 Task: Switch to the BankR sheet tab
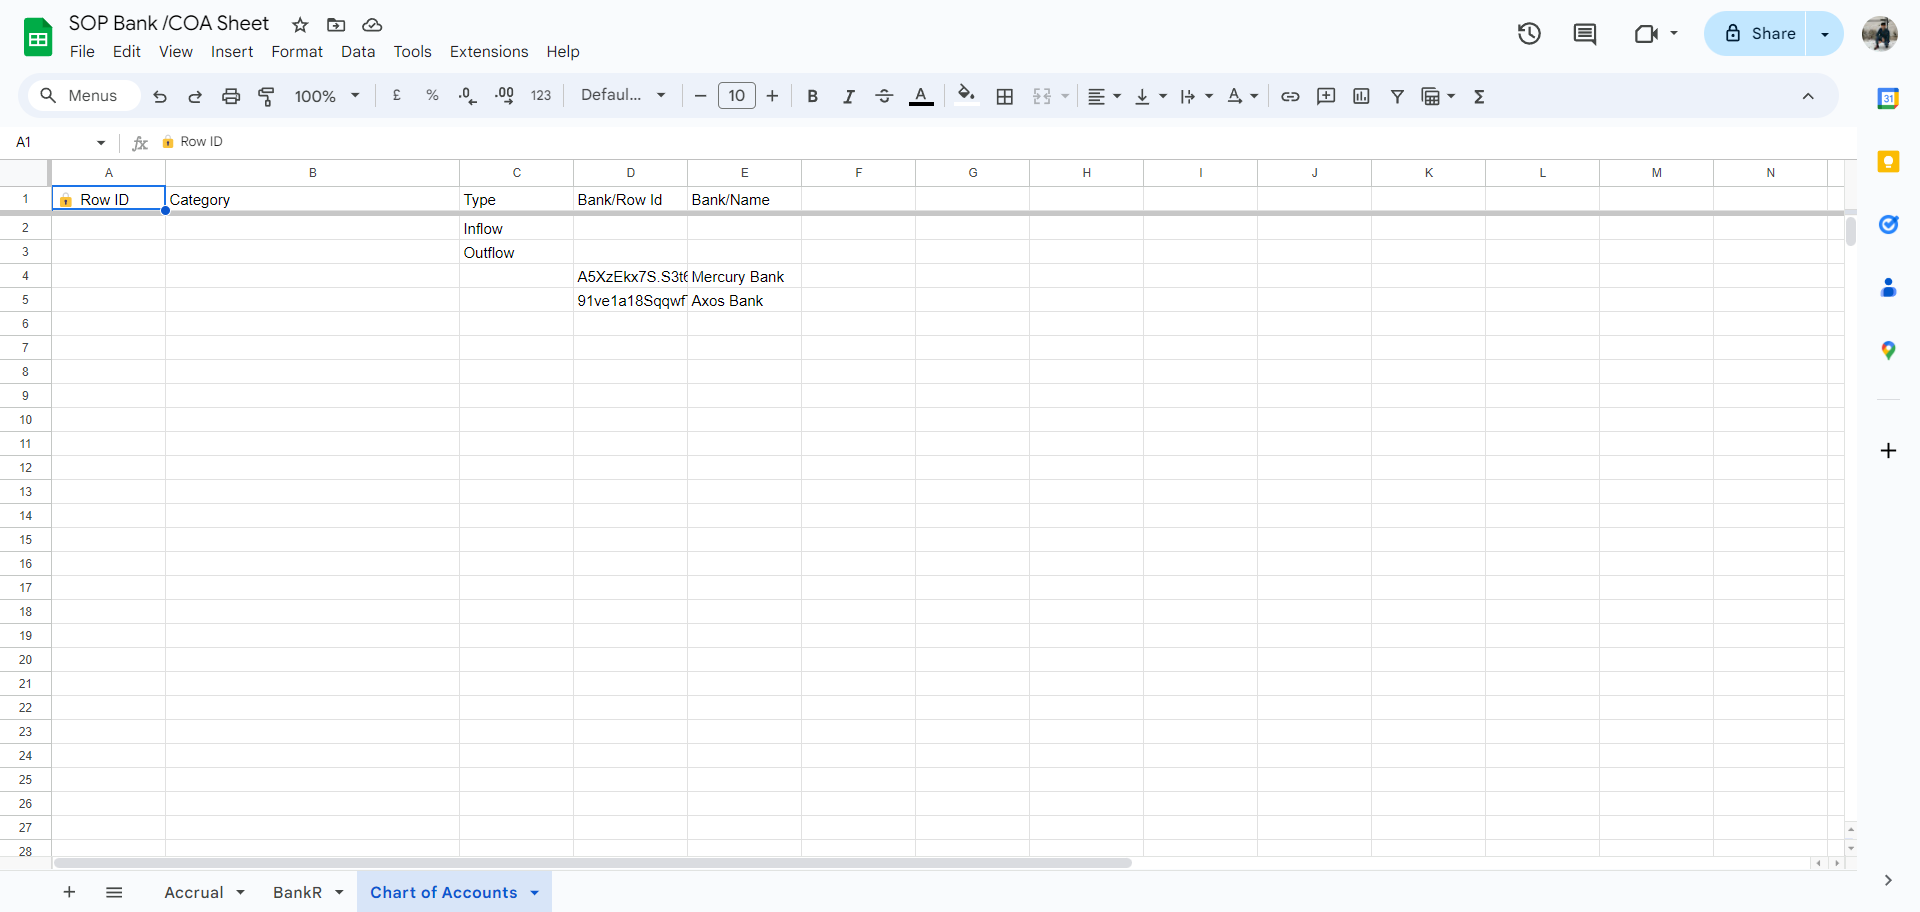pyautogui.click(x=297, y=893)
